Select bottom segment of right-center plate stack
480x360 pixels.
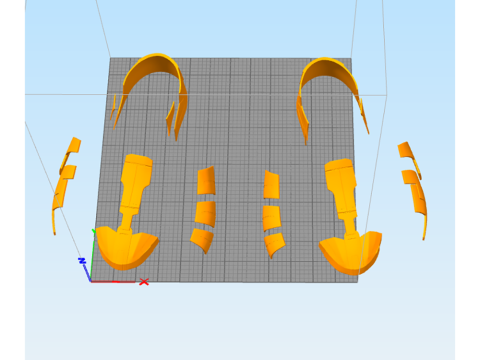click(274, 245)
